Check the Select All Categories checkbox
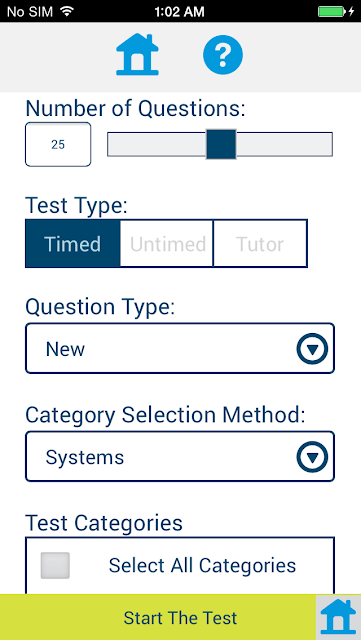Viewport: 361px width, 640px height. click(x=55, y=565)
